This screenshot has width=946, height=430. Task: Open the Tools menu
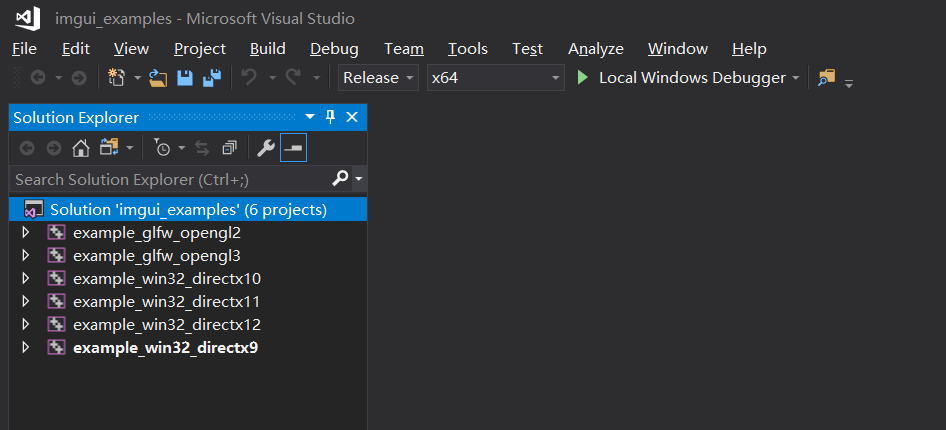[x=468, y=49]
